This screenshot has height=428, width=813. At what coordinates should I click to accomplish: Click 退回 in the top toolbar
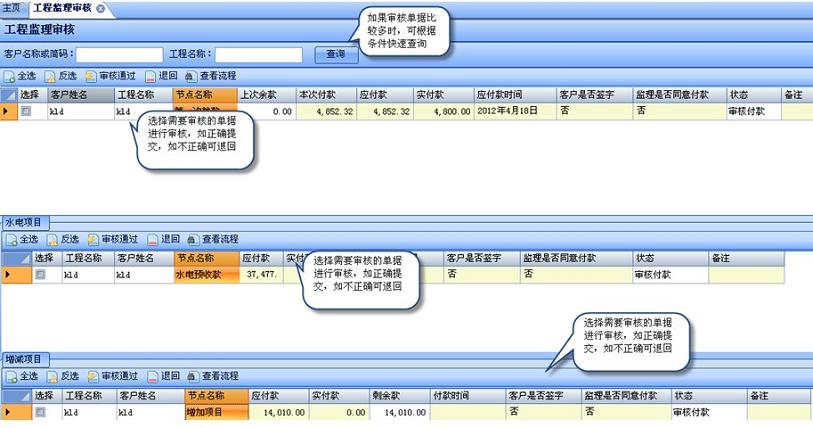tap(161, 75)
